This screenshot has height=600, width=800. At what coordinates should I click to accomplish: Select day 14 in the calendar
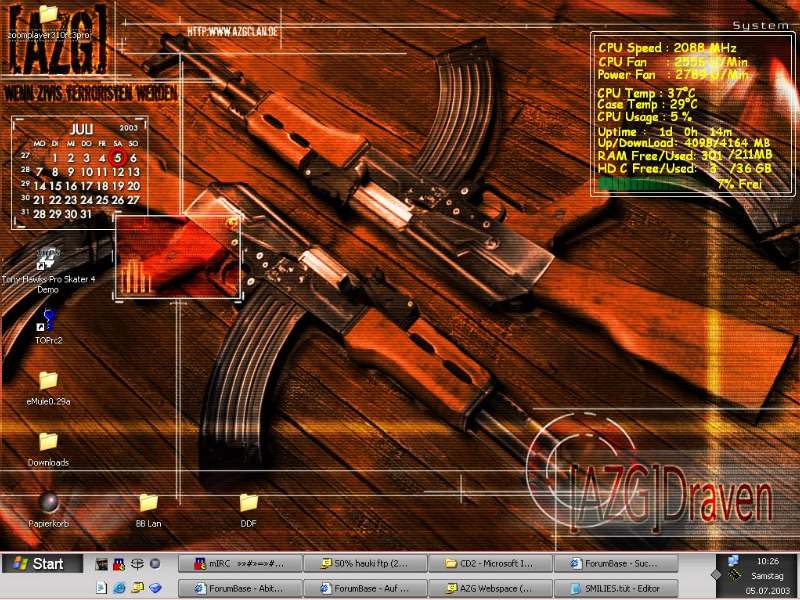(39, 186)
